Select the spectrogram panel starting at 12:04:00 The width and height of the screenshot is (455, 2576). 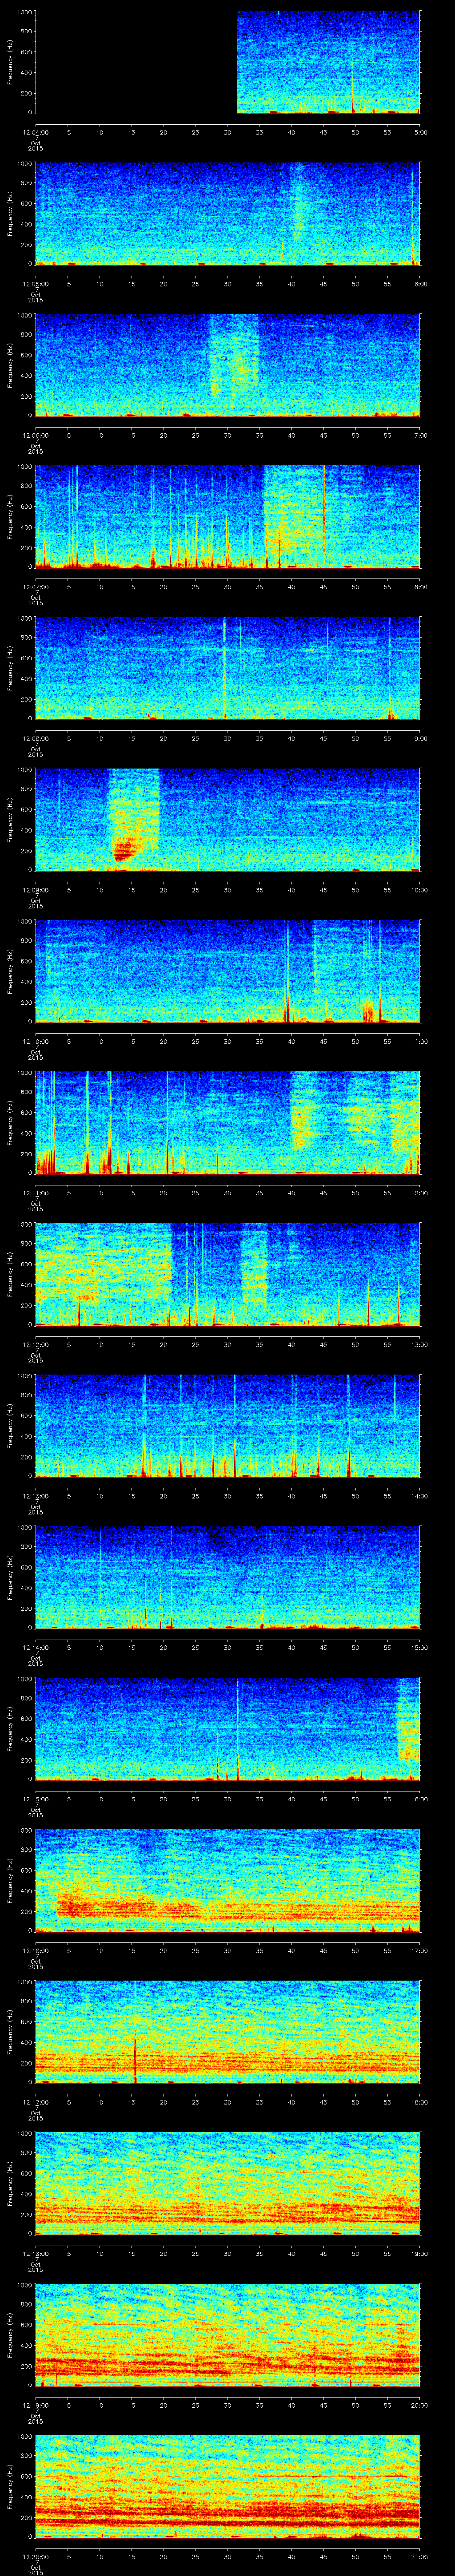tap(228, 62)
